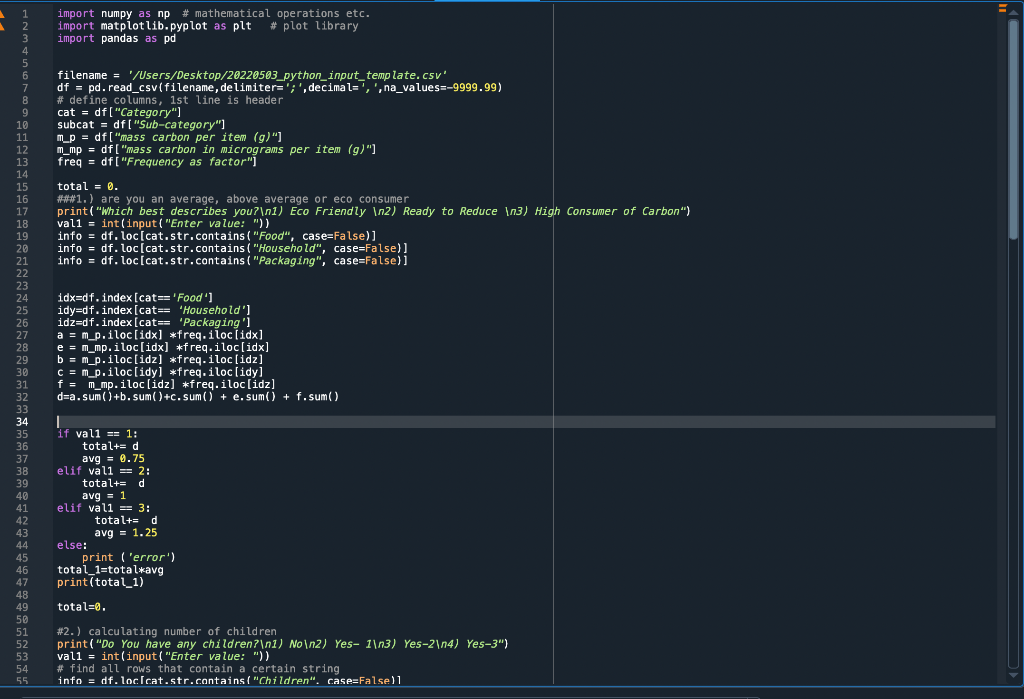1024x699 pixels.
Task: Click the "idx=df.index[cat=='Food']" line
Action: click(x=135, y=299)
